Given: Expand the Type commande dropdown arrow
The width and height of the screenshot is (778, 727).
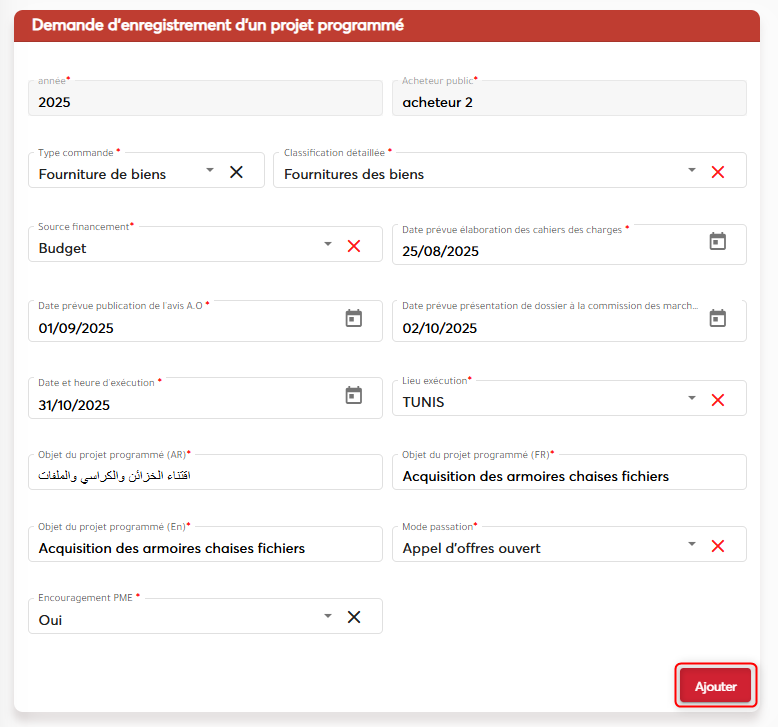Looking at the screenshot, I should click(210, 171).
